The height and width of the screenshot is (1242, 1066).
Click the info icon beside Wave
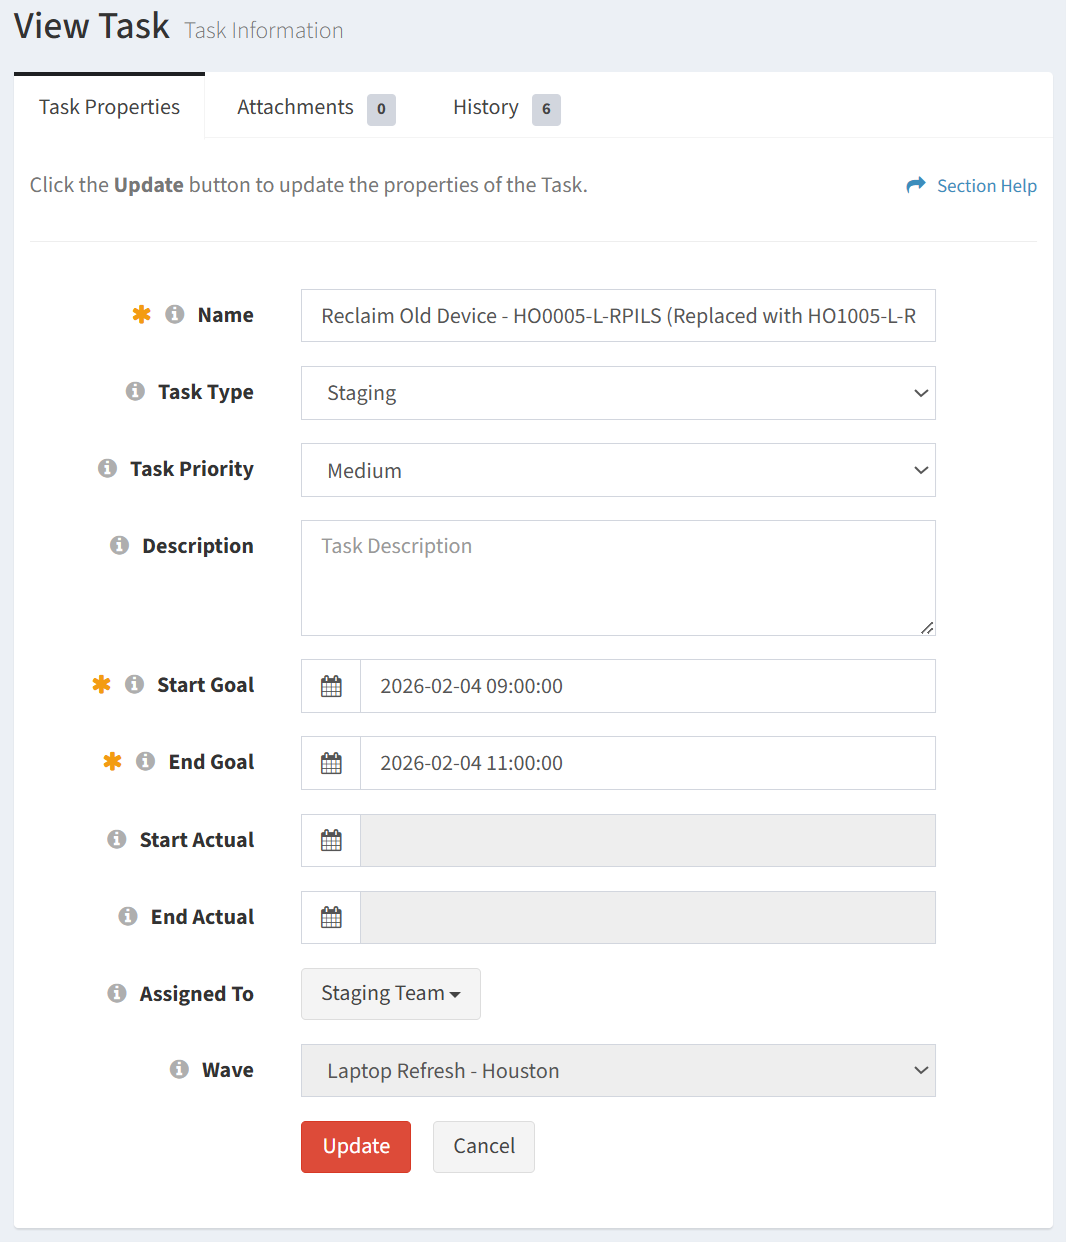tap(179, 1070)
